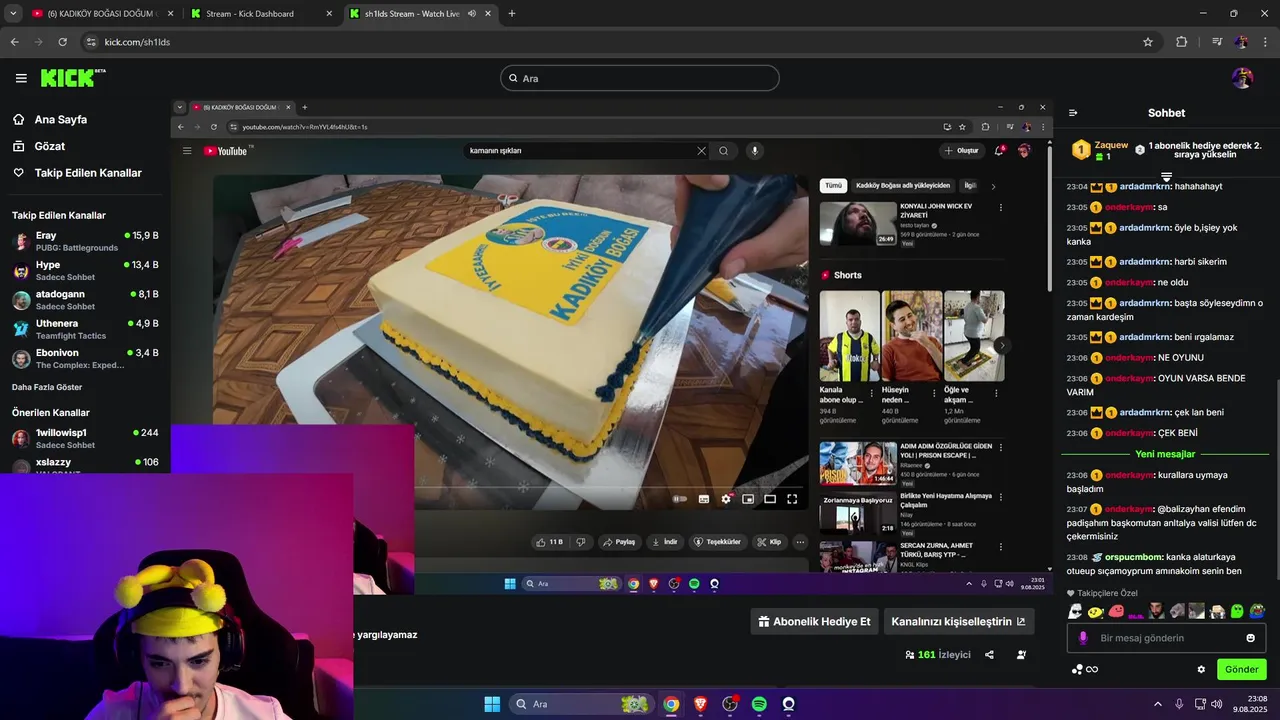
Task: Open the Chrome tab search dropdown
Action: coord(13,14)
